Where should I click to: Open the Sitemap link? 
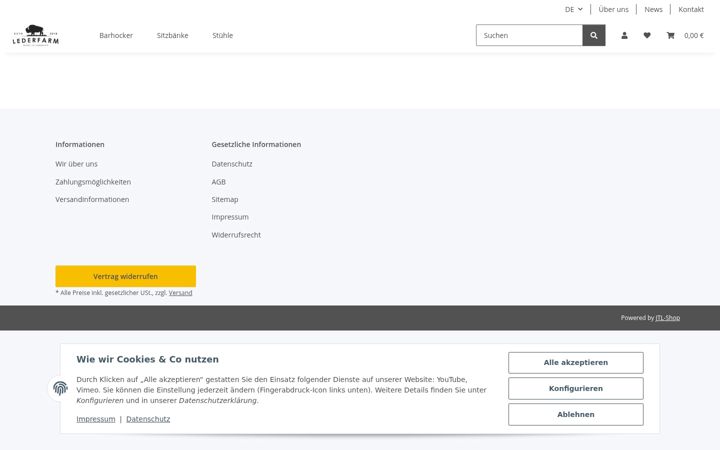click(225, 199)
